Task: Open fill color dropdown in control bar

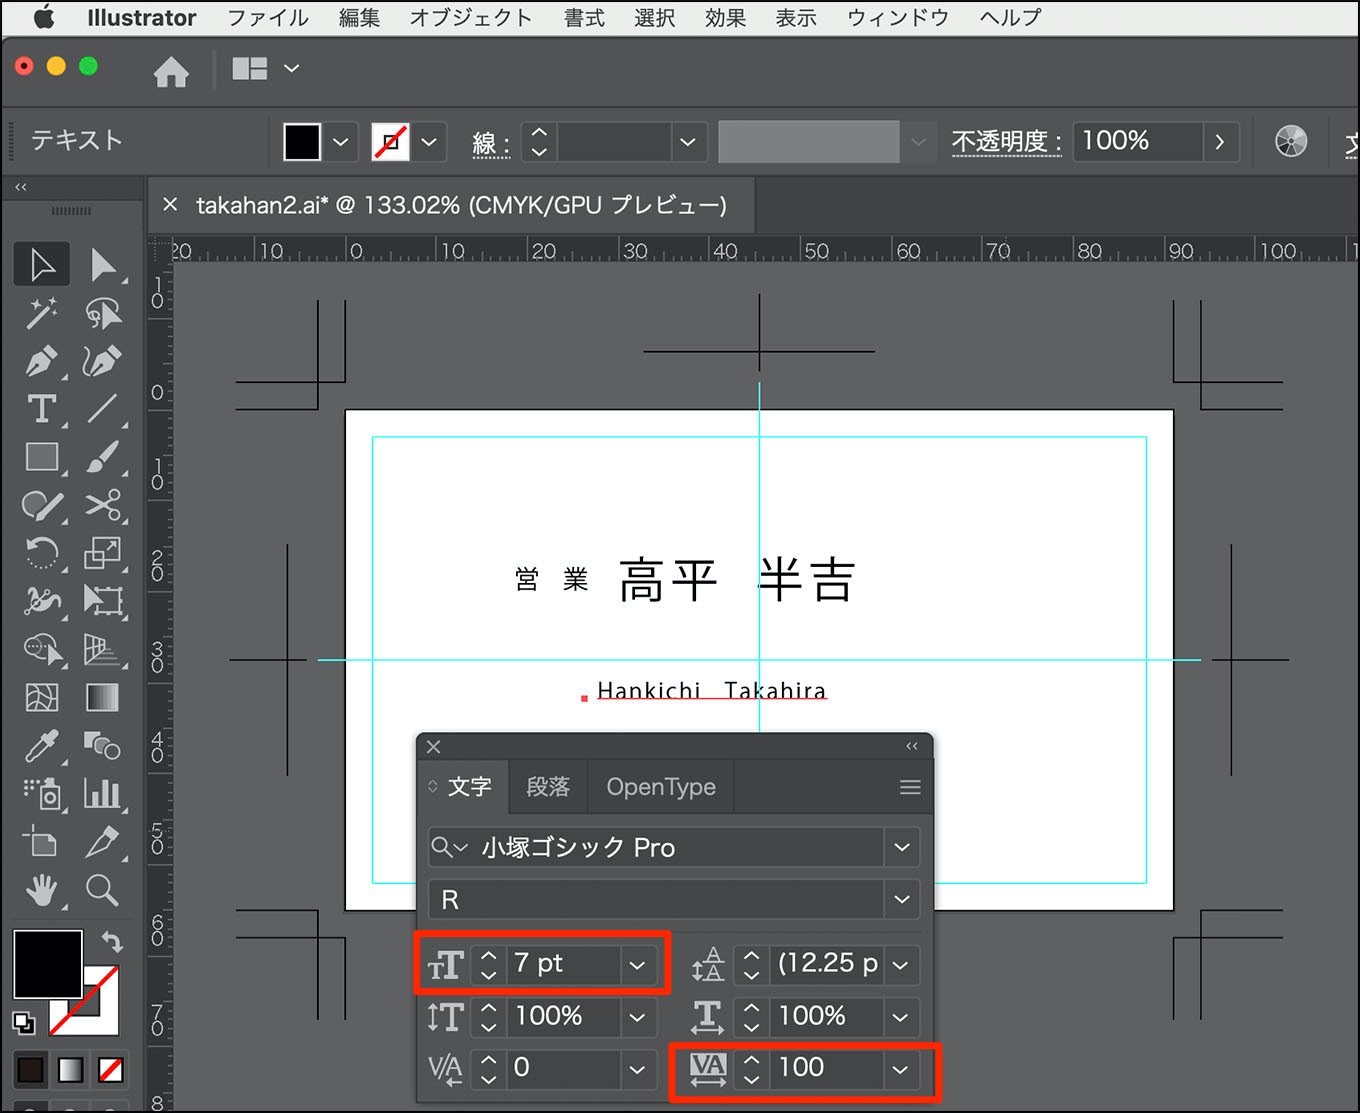Action: pos(341,142)
